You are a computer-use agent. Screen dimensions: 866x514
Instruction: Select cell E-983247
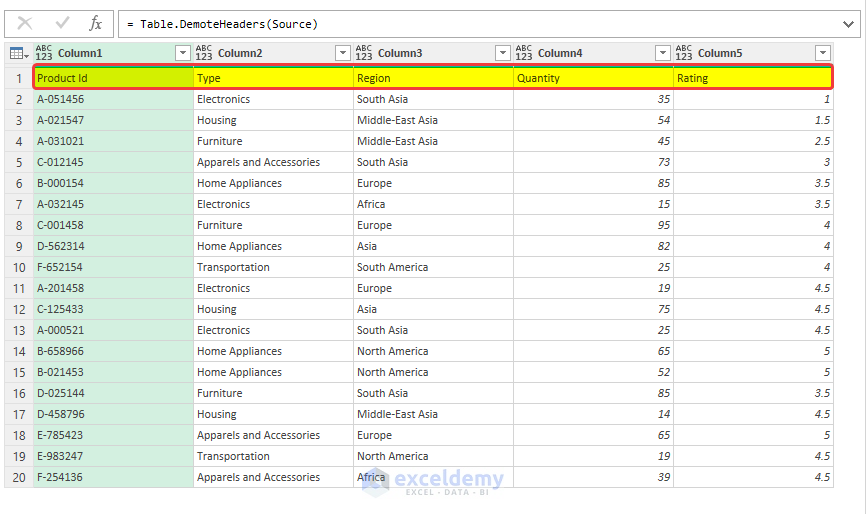[113, 456]
